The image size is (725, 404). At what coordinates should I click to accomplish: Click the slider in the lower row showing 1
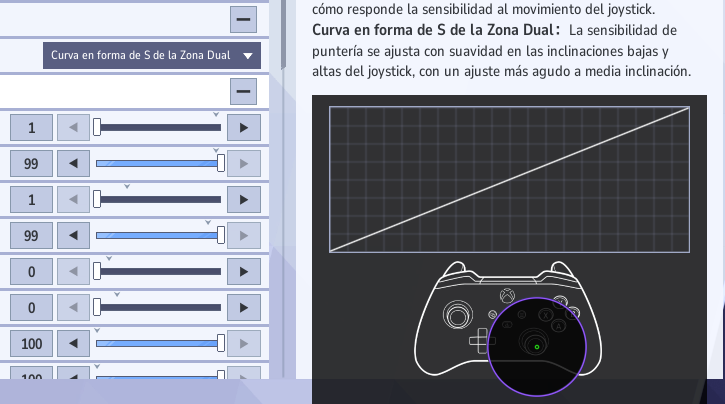pos(159,200)
